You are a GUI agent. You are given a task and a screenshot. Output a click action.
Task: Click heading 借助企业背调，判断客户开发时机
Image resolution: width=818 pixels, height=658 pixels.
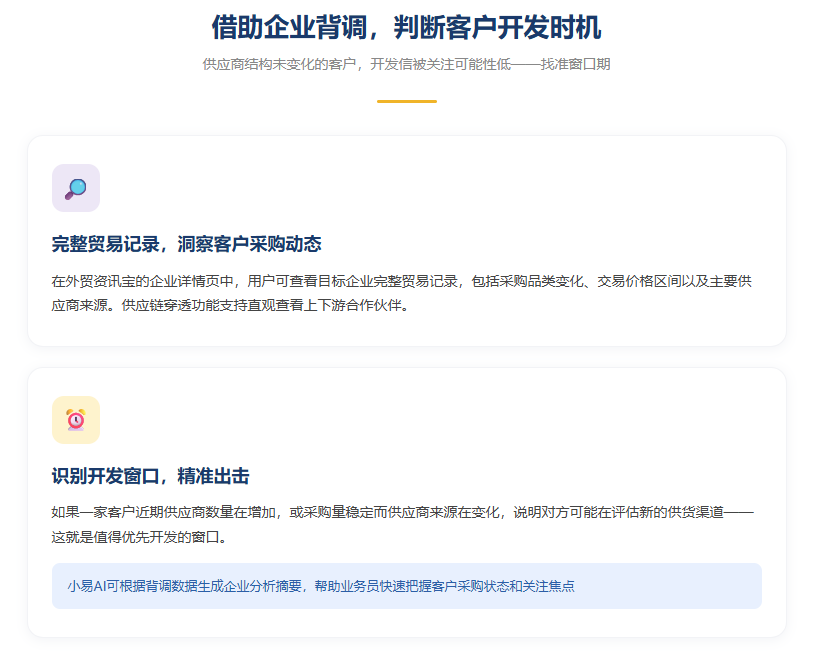tap(406, 27)
